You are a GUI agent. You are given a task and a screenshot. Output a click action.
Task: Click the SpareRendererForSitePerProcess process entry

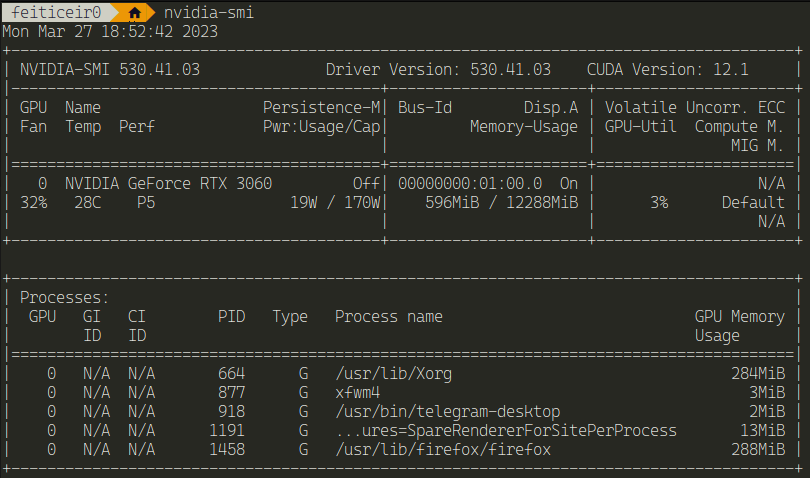pyautogui.click(x=506, y=431)
